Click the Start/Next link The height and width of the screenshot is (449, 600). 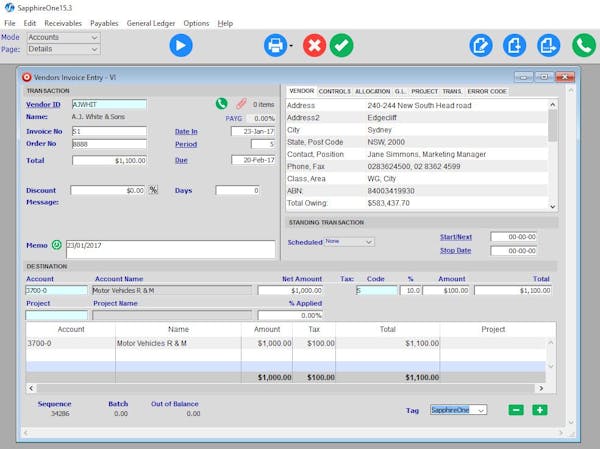(x=455, y=237)
